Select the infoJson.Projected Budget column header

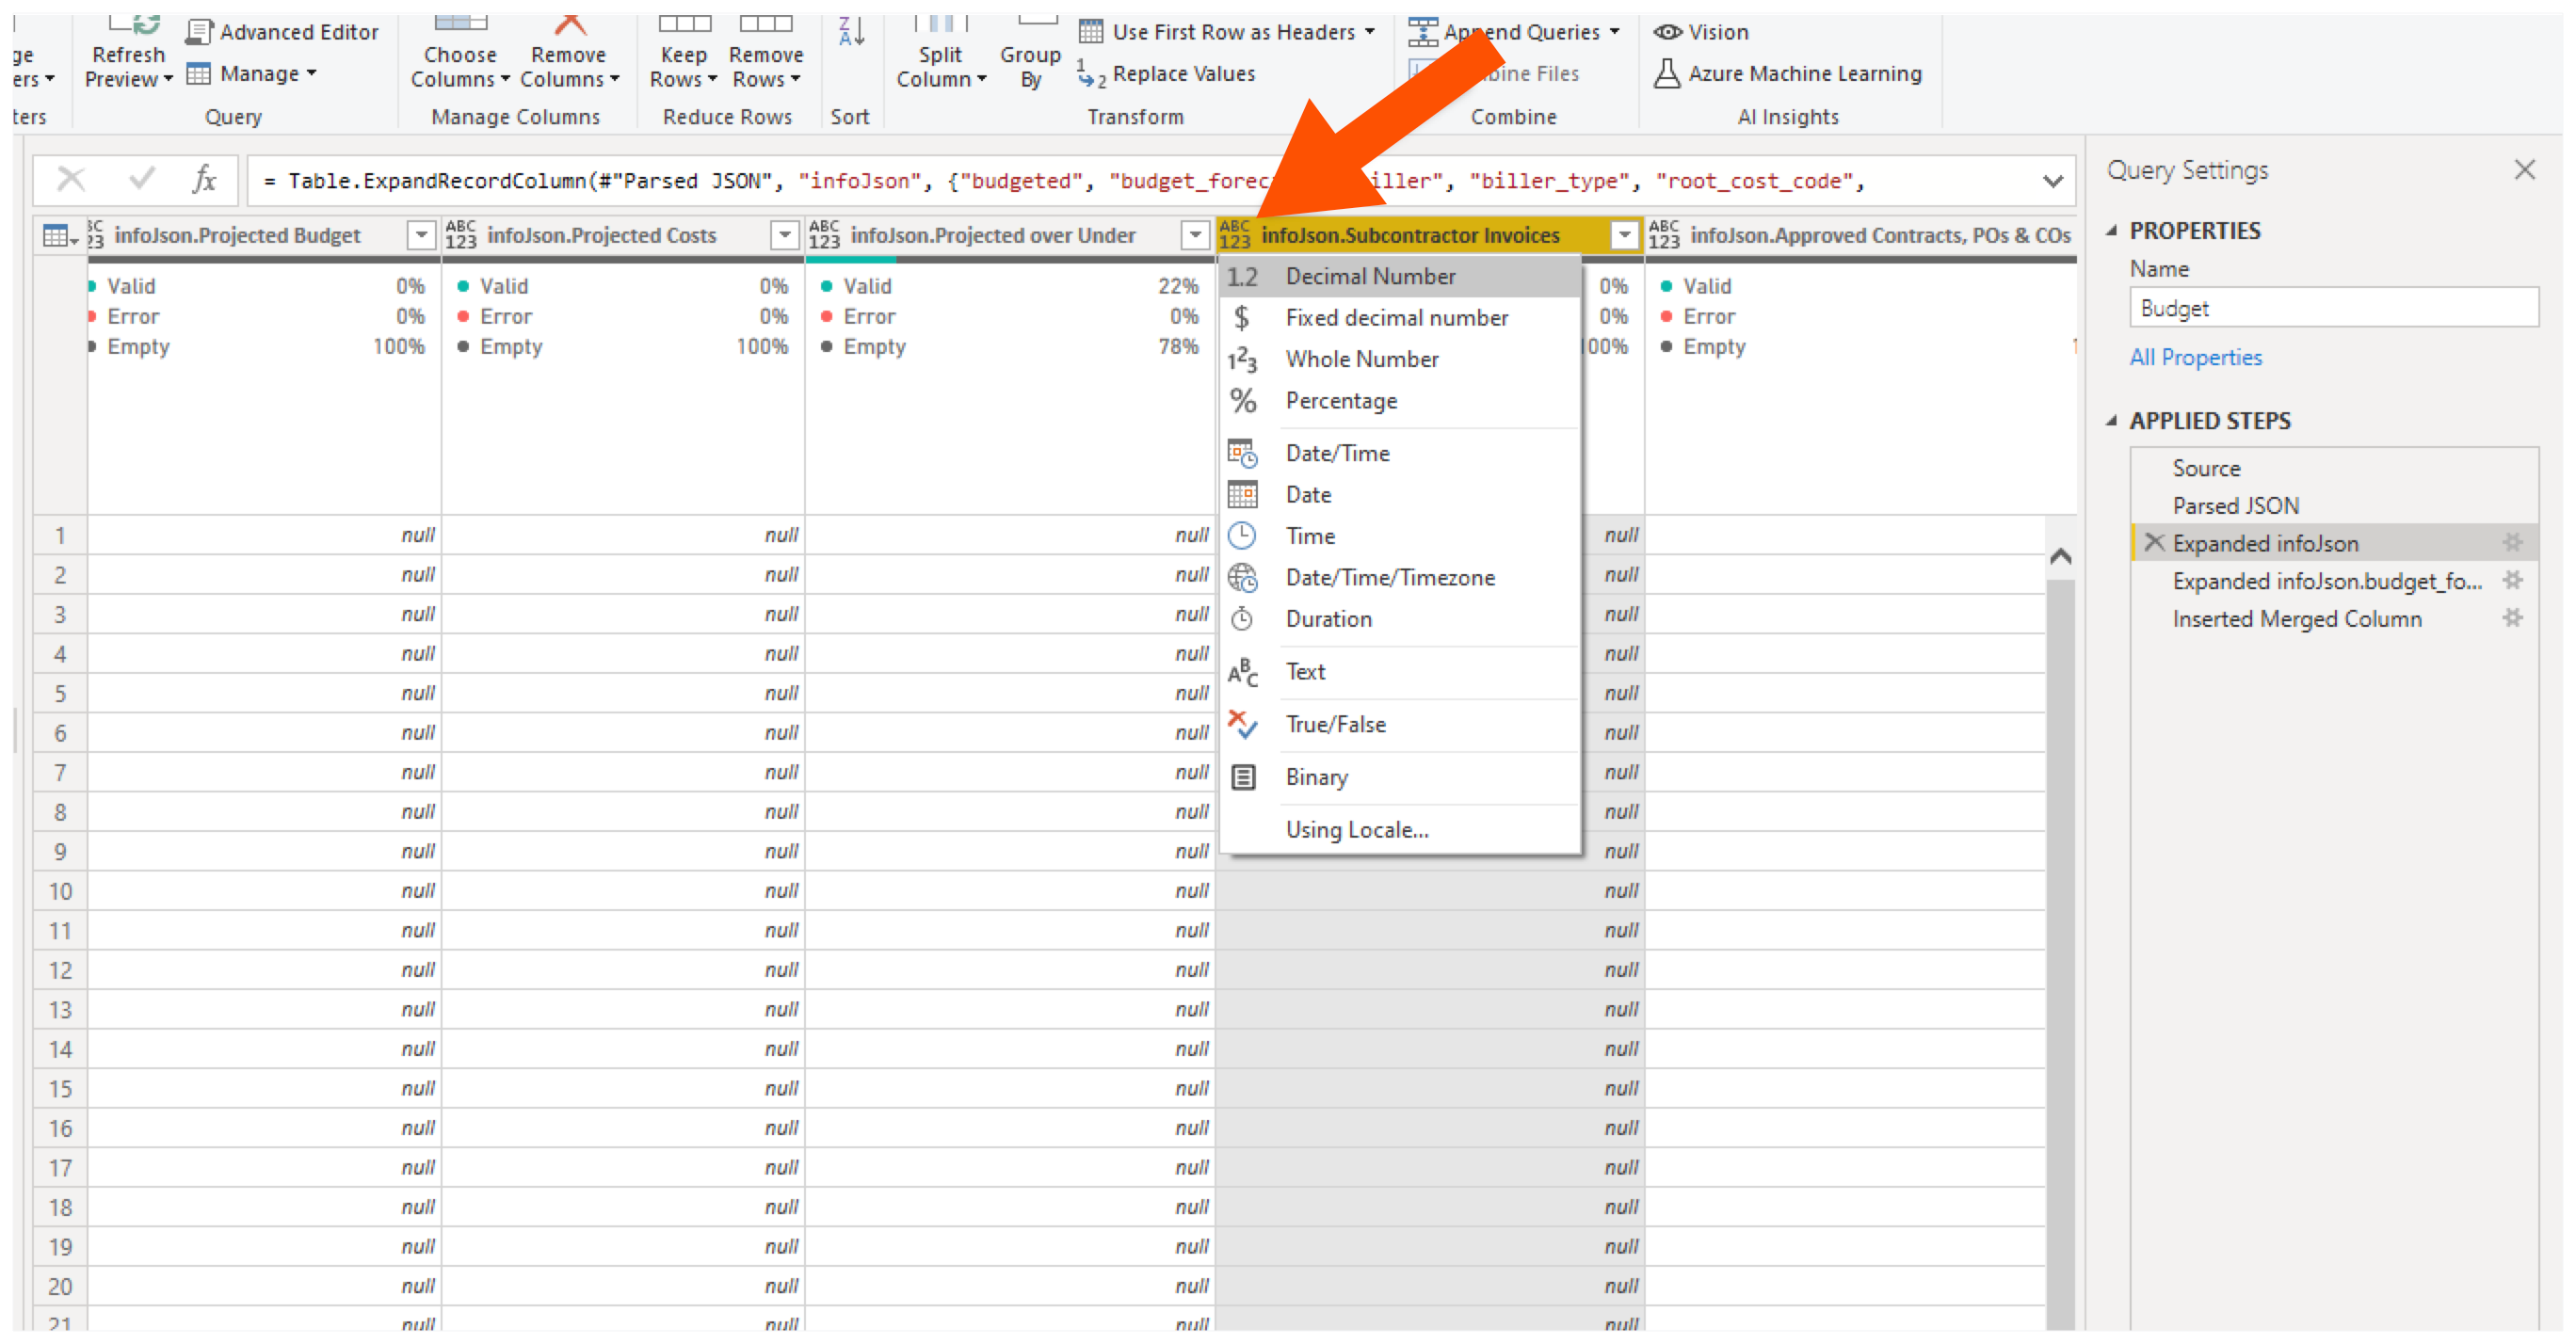coord(237,236)
